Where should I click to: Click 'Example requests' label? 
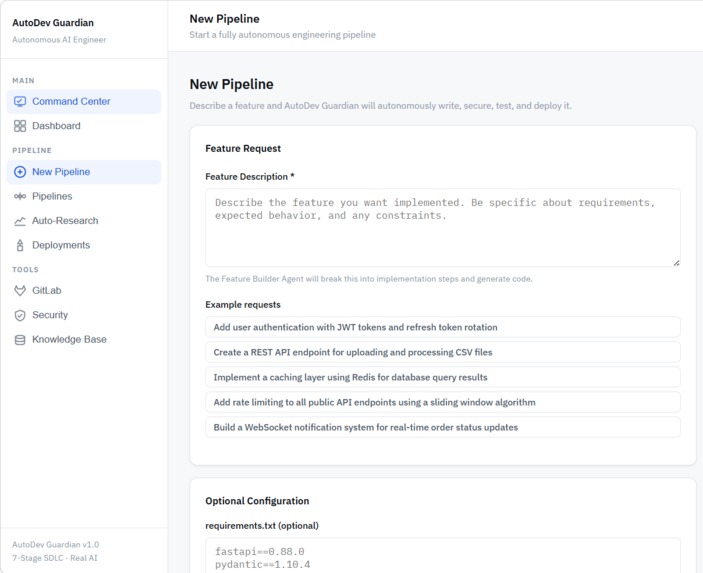(243, 305)
